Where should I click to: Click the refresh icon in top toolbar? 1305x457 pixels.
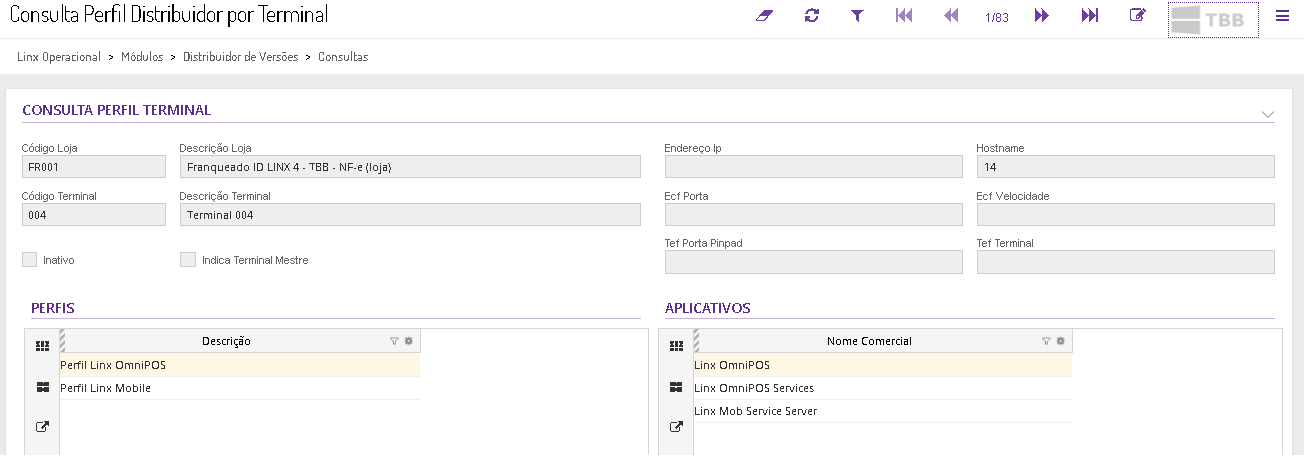(811, 16)
